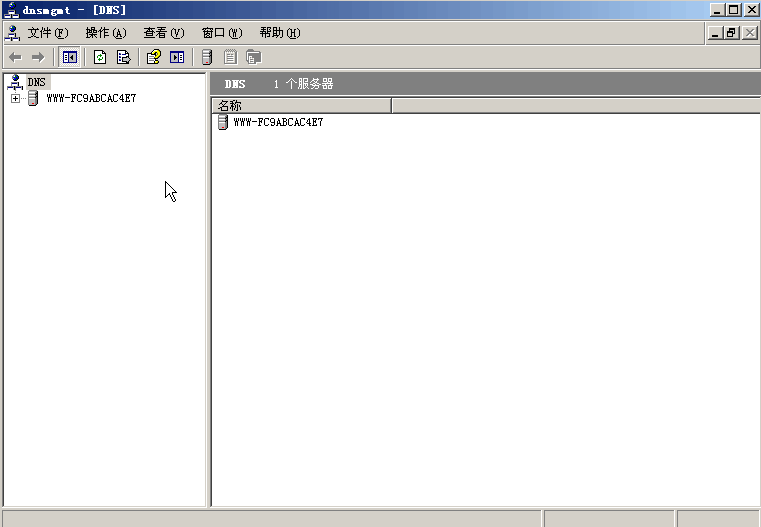761x527 pixels.
Task: Click the New Server toolbar icon
Action: point(207,57)
